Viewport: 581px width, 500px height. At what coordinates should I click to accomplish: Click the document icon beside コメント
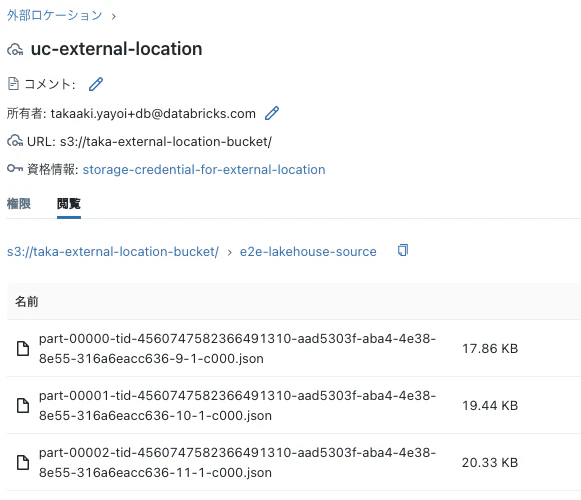pyautogui.click(x=13, y=84)
